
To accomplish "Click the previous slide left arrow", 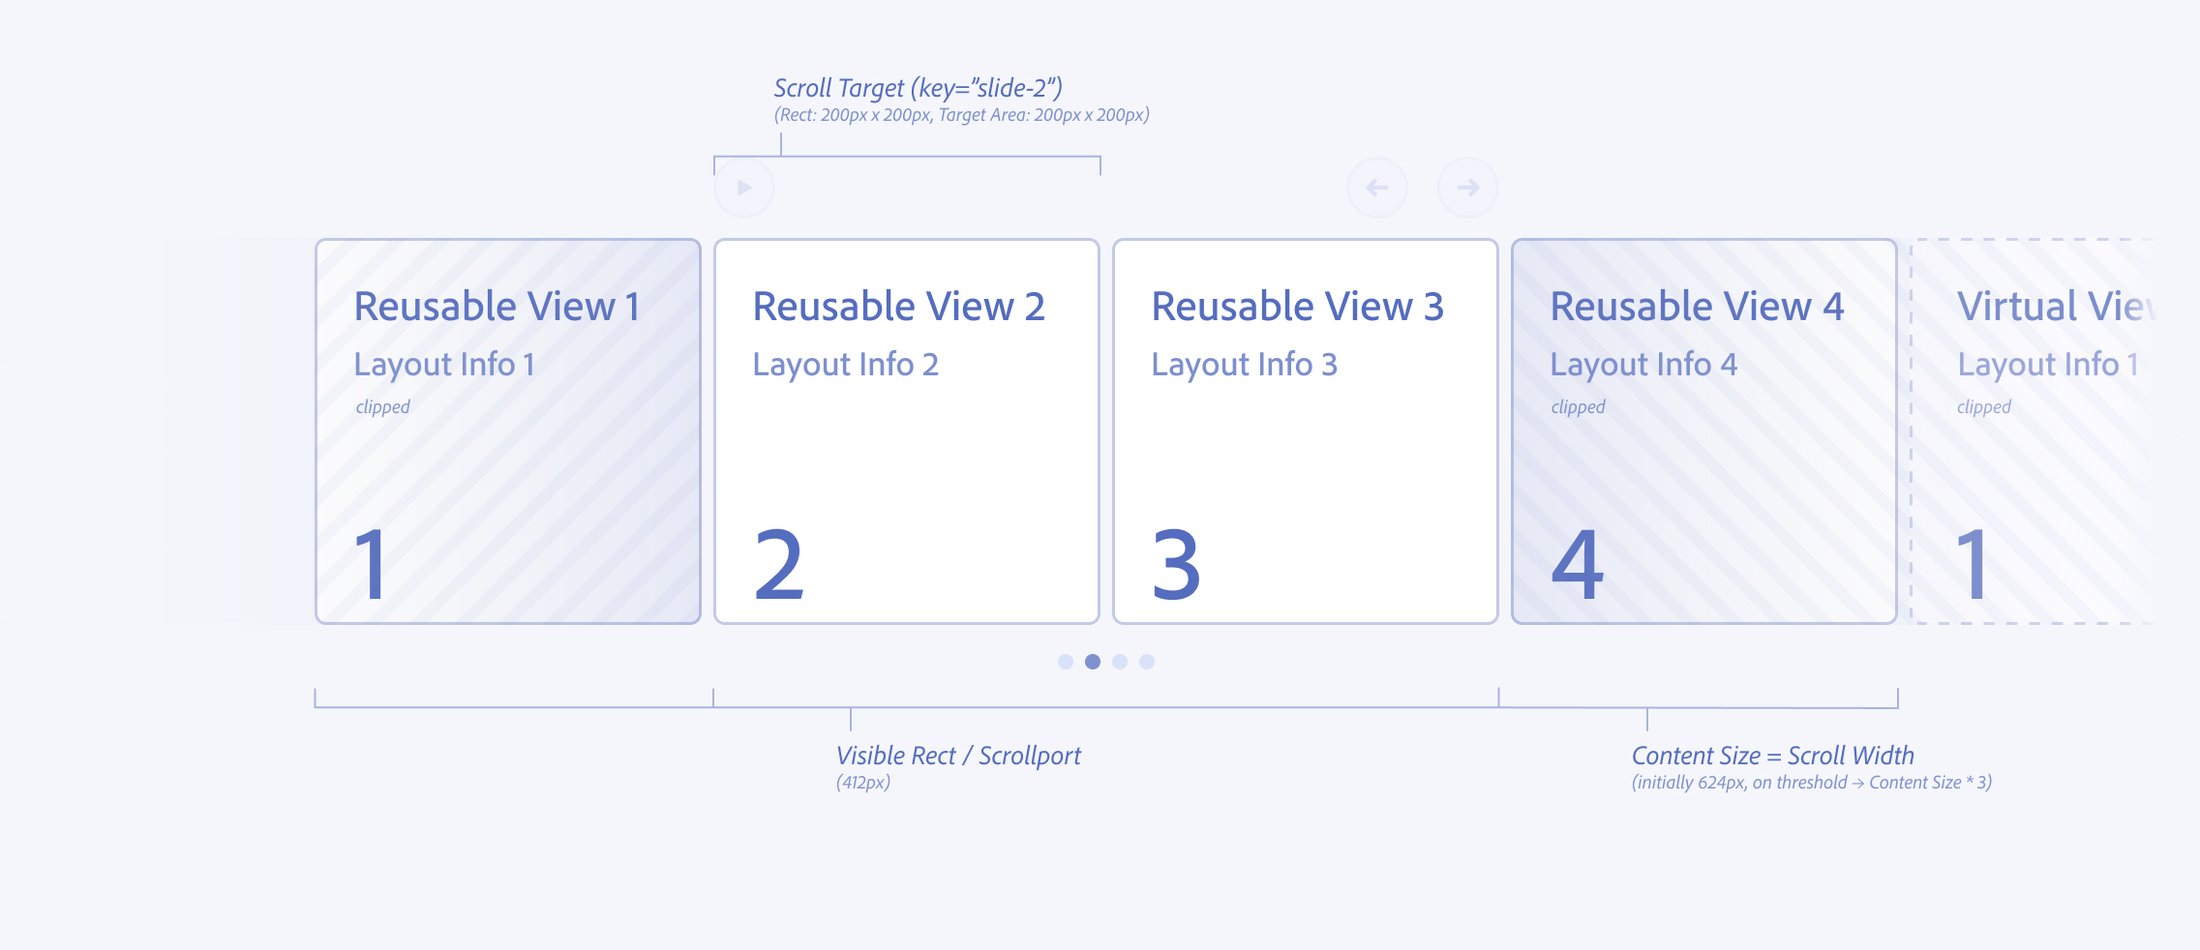I will [x=1377, y=188].
